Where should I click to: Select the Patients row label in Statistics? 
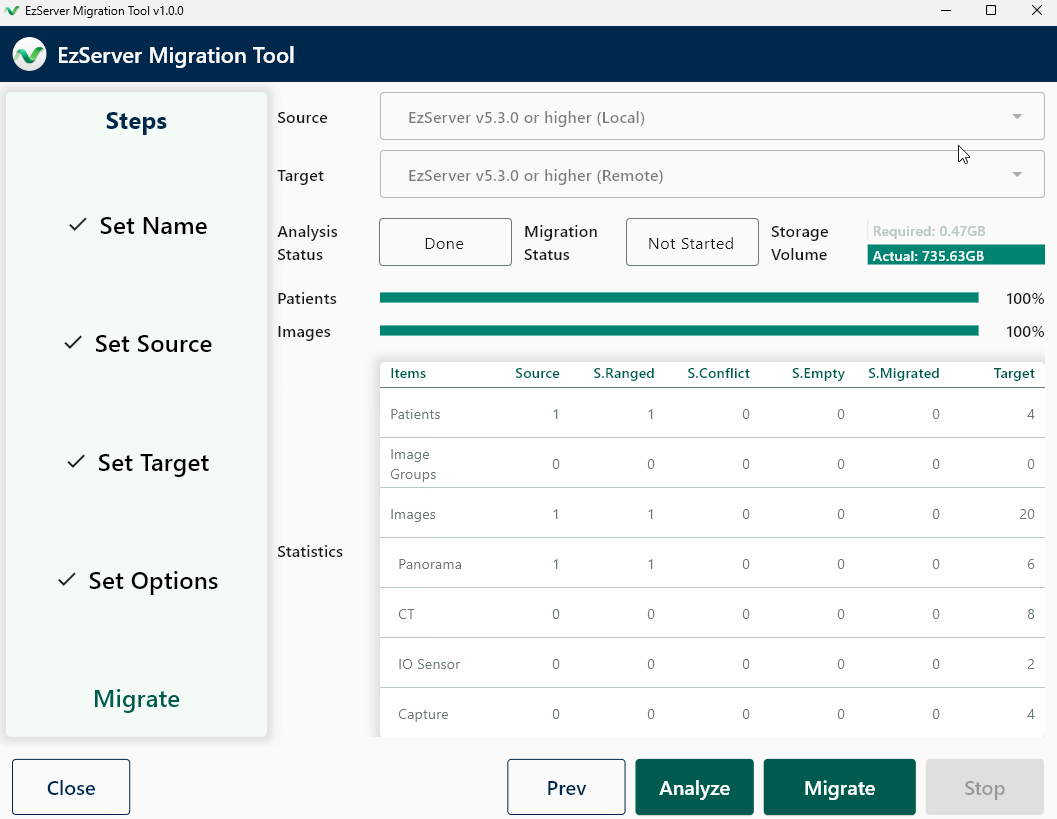(415, 414)
